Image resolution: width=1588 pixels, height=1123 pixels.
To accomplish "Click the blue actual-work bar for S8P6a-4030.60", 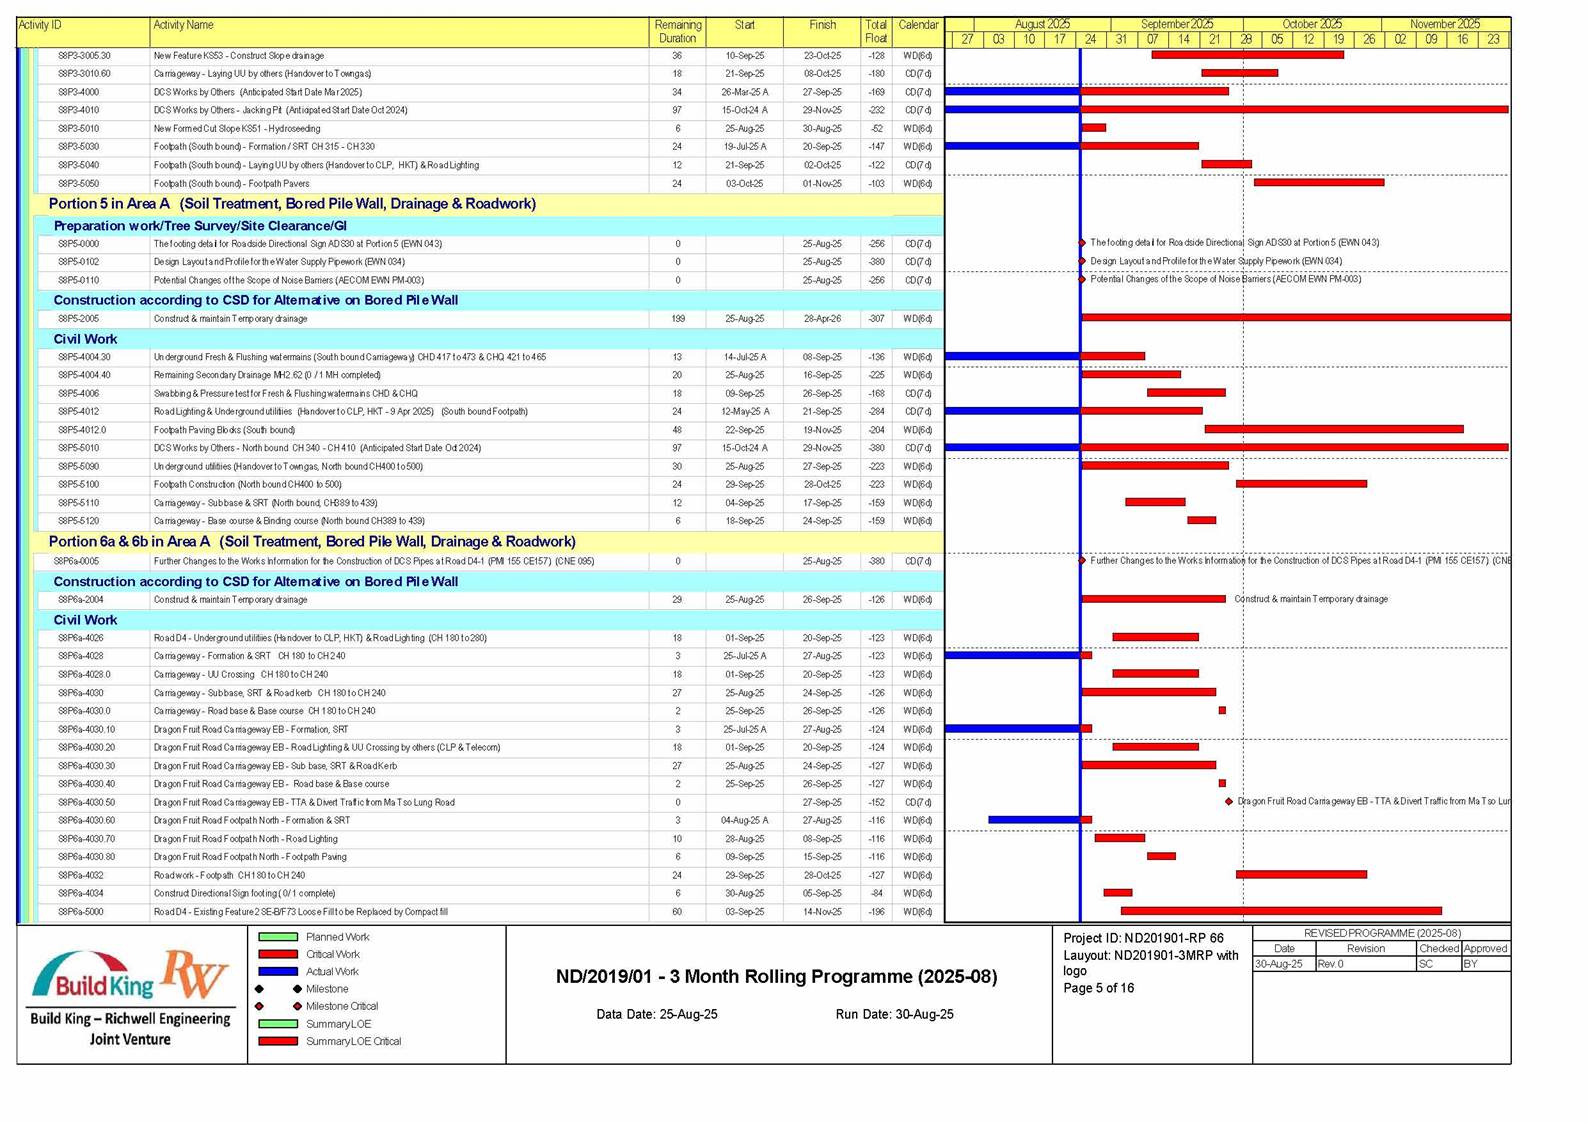I will [1034, 820].
